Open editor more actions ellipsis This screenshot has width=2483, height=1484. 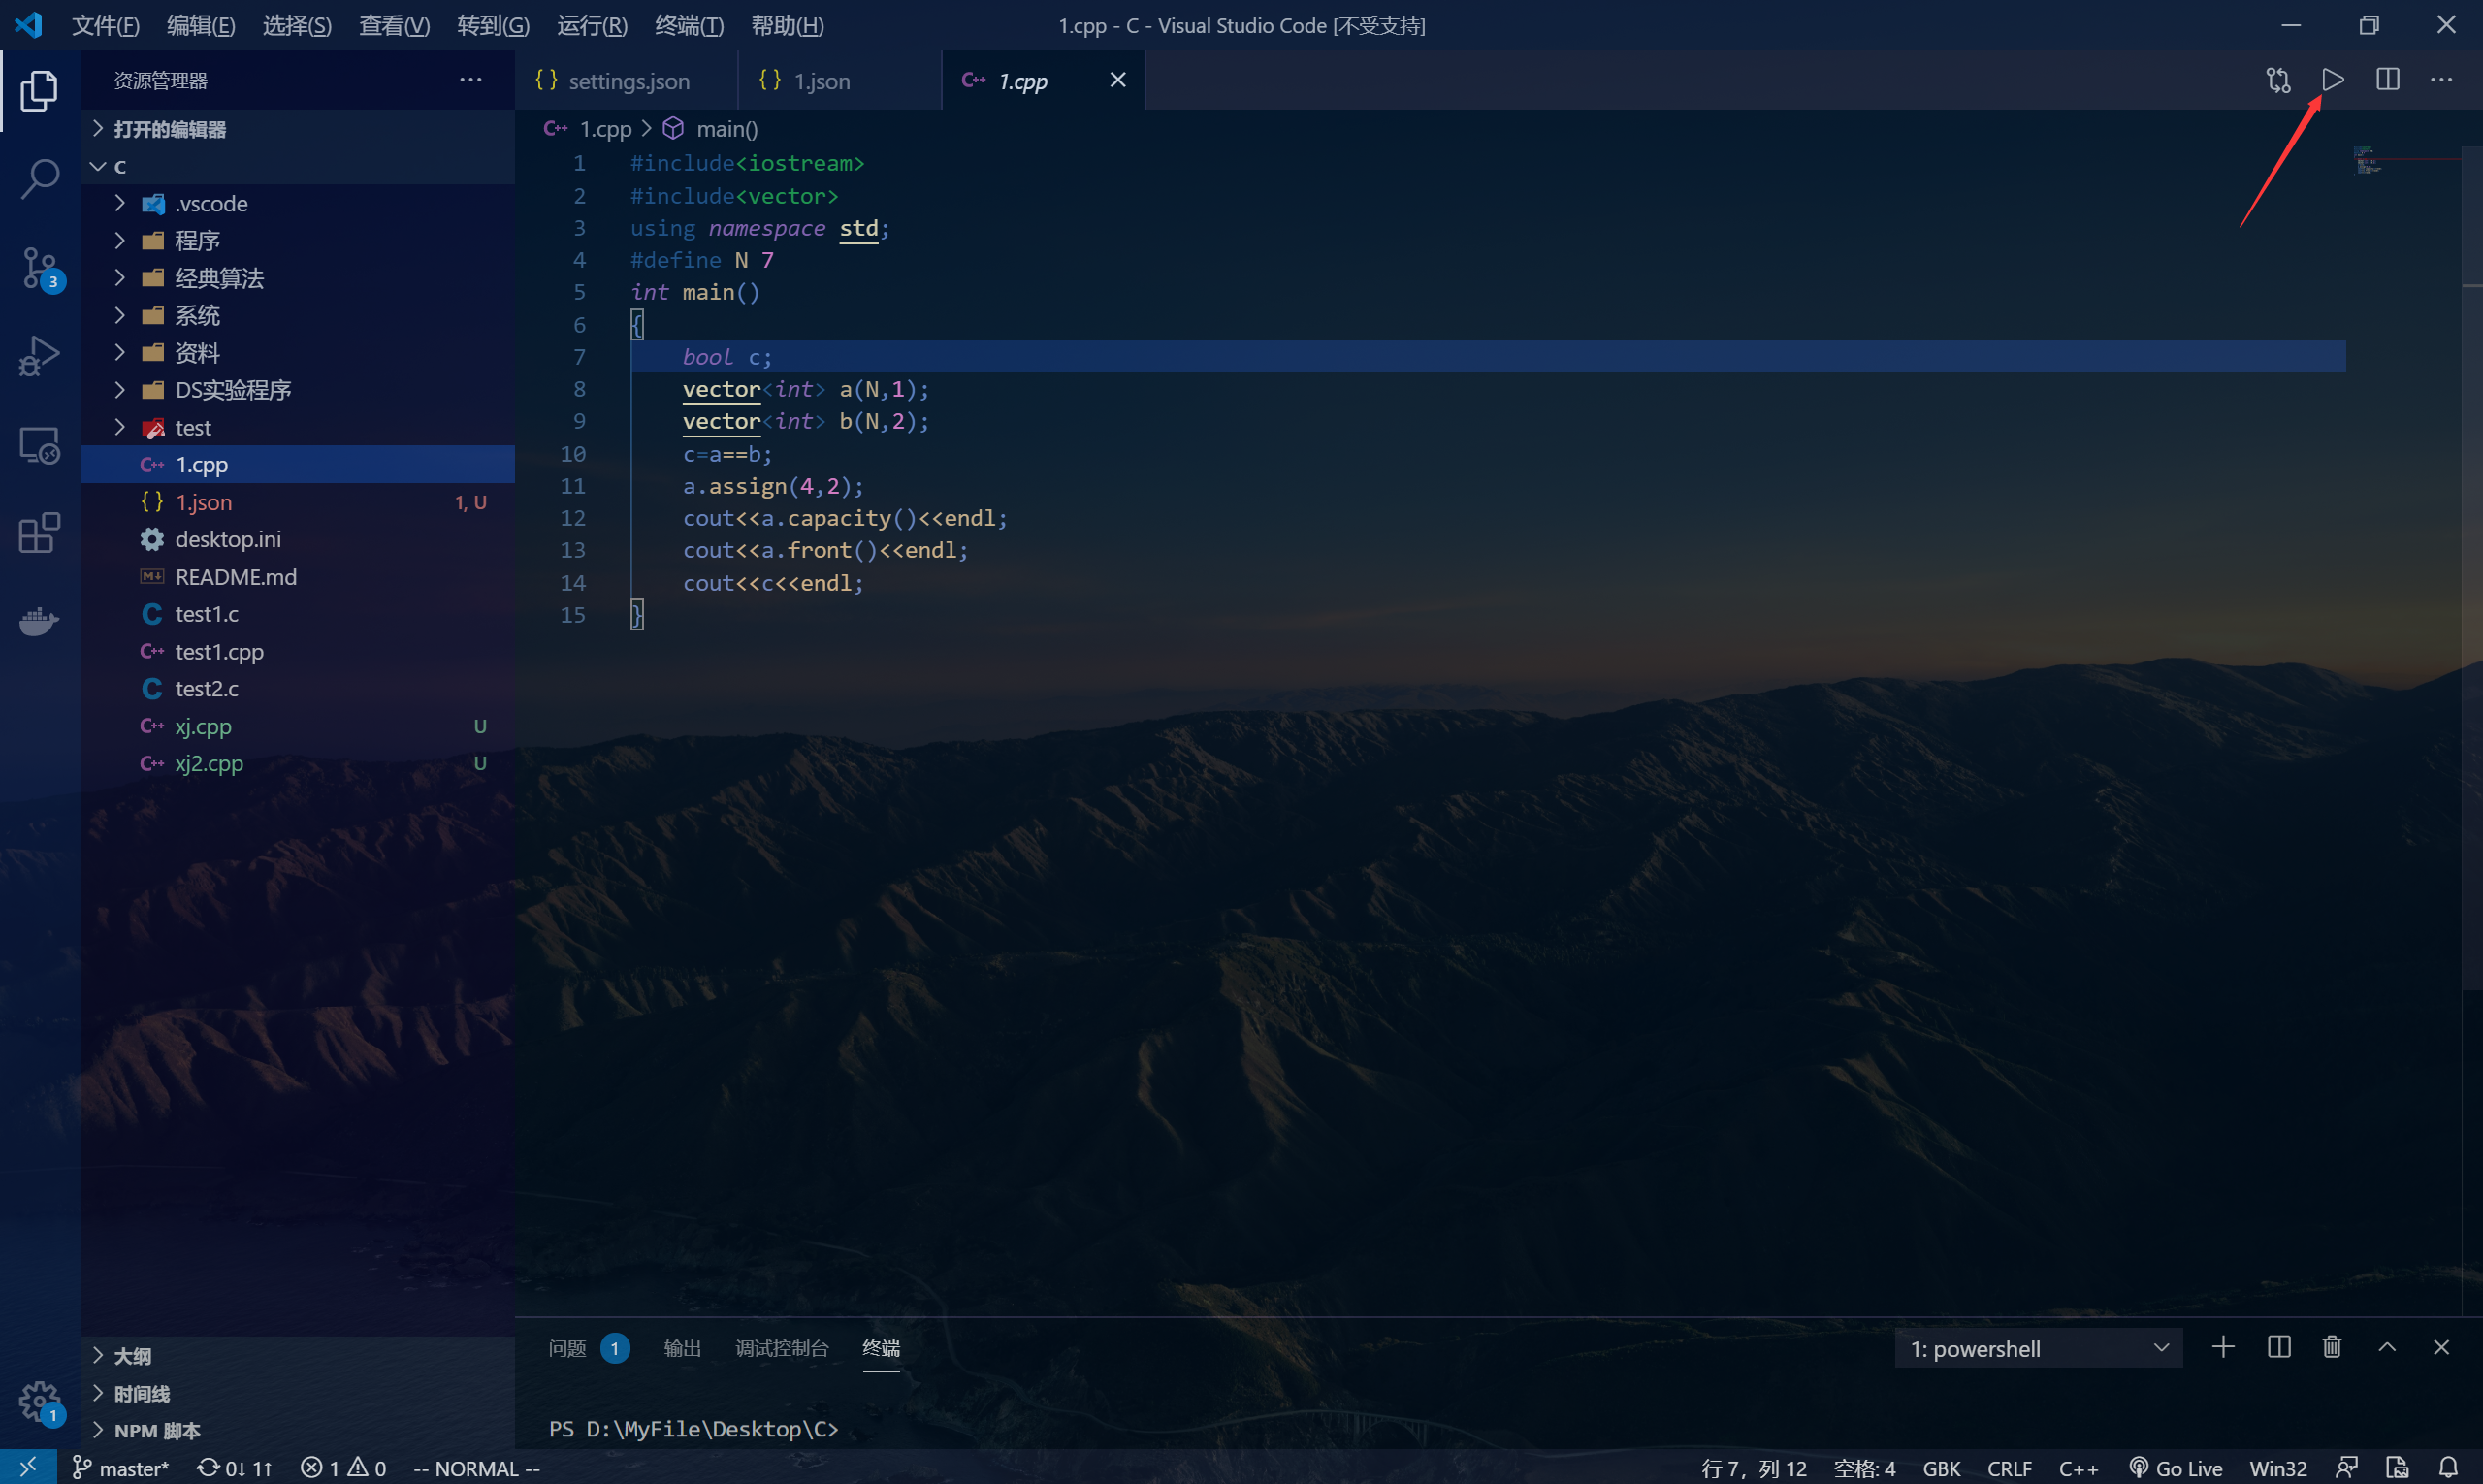(x=2441, y=80)
